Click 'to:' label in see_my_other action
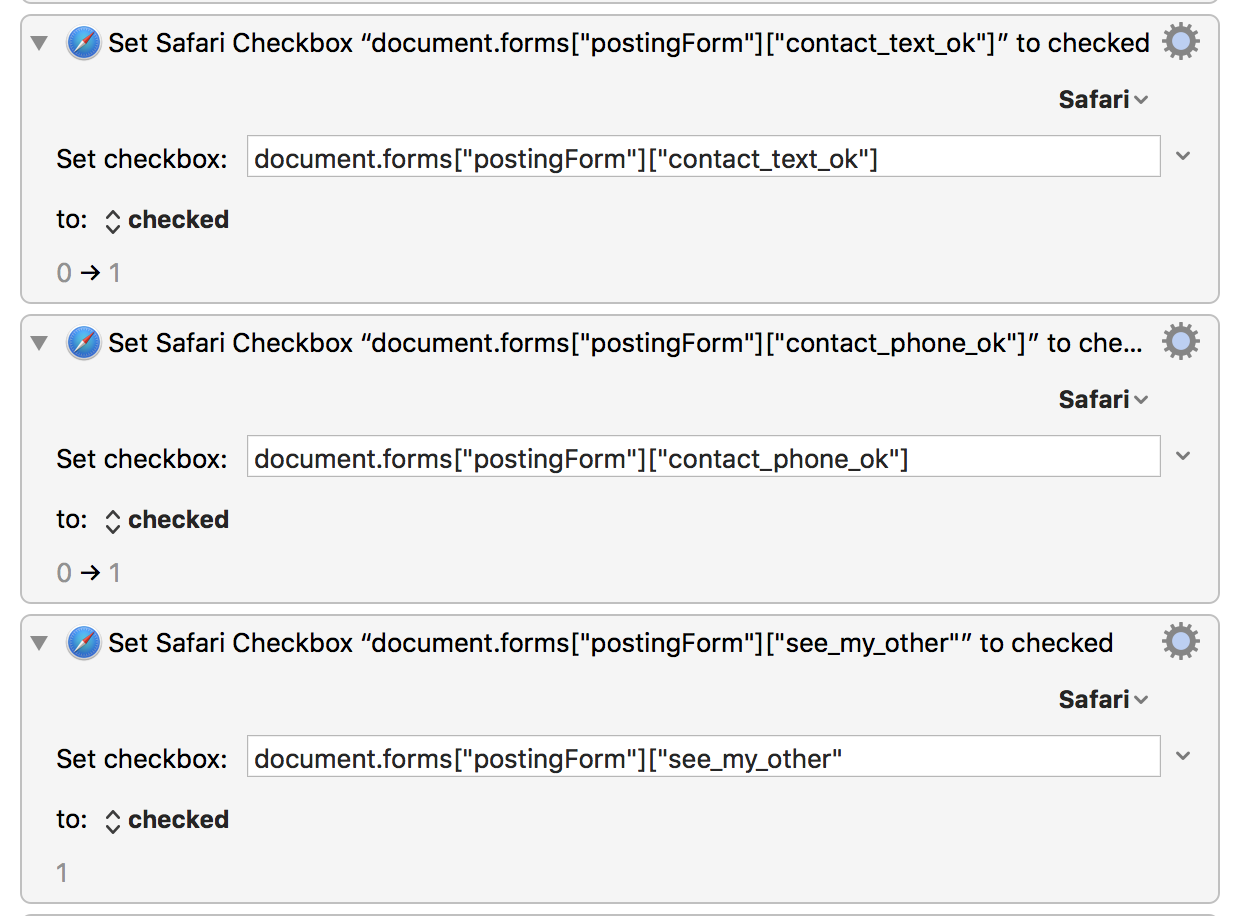The width and height of the screenshot is (1238, 916). click(72, 820)
